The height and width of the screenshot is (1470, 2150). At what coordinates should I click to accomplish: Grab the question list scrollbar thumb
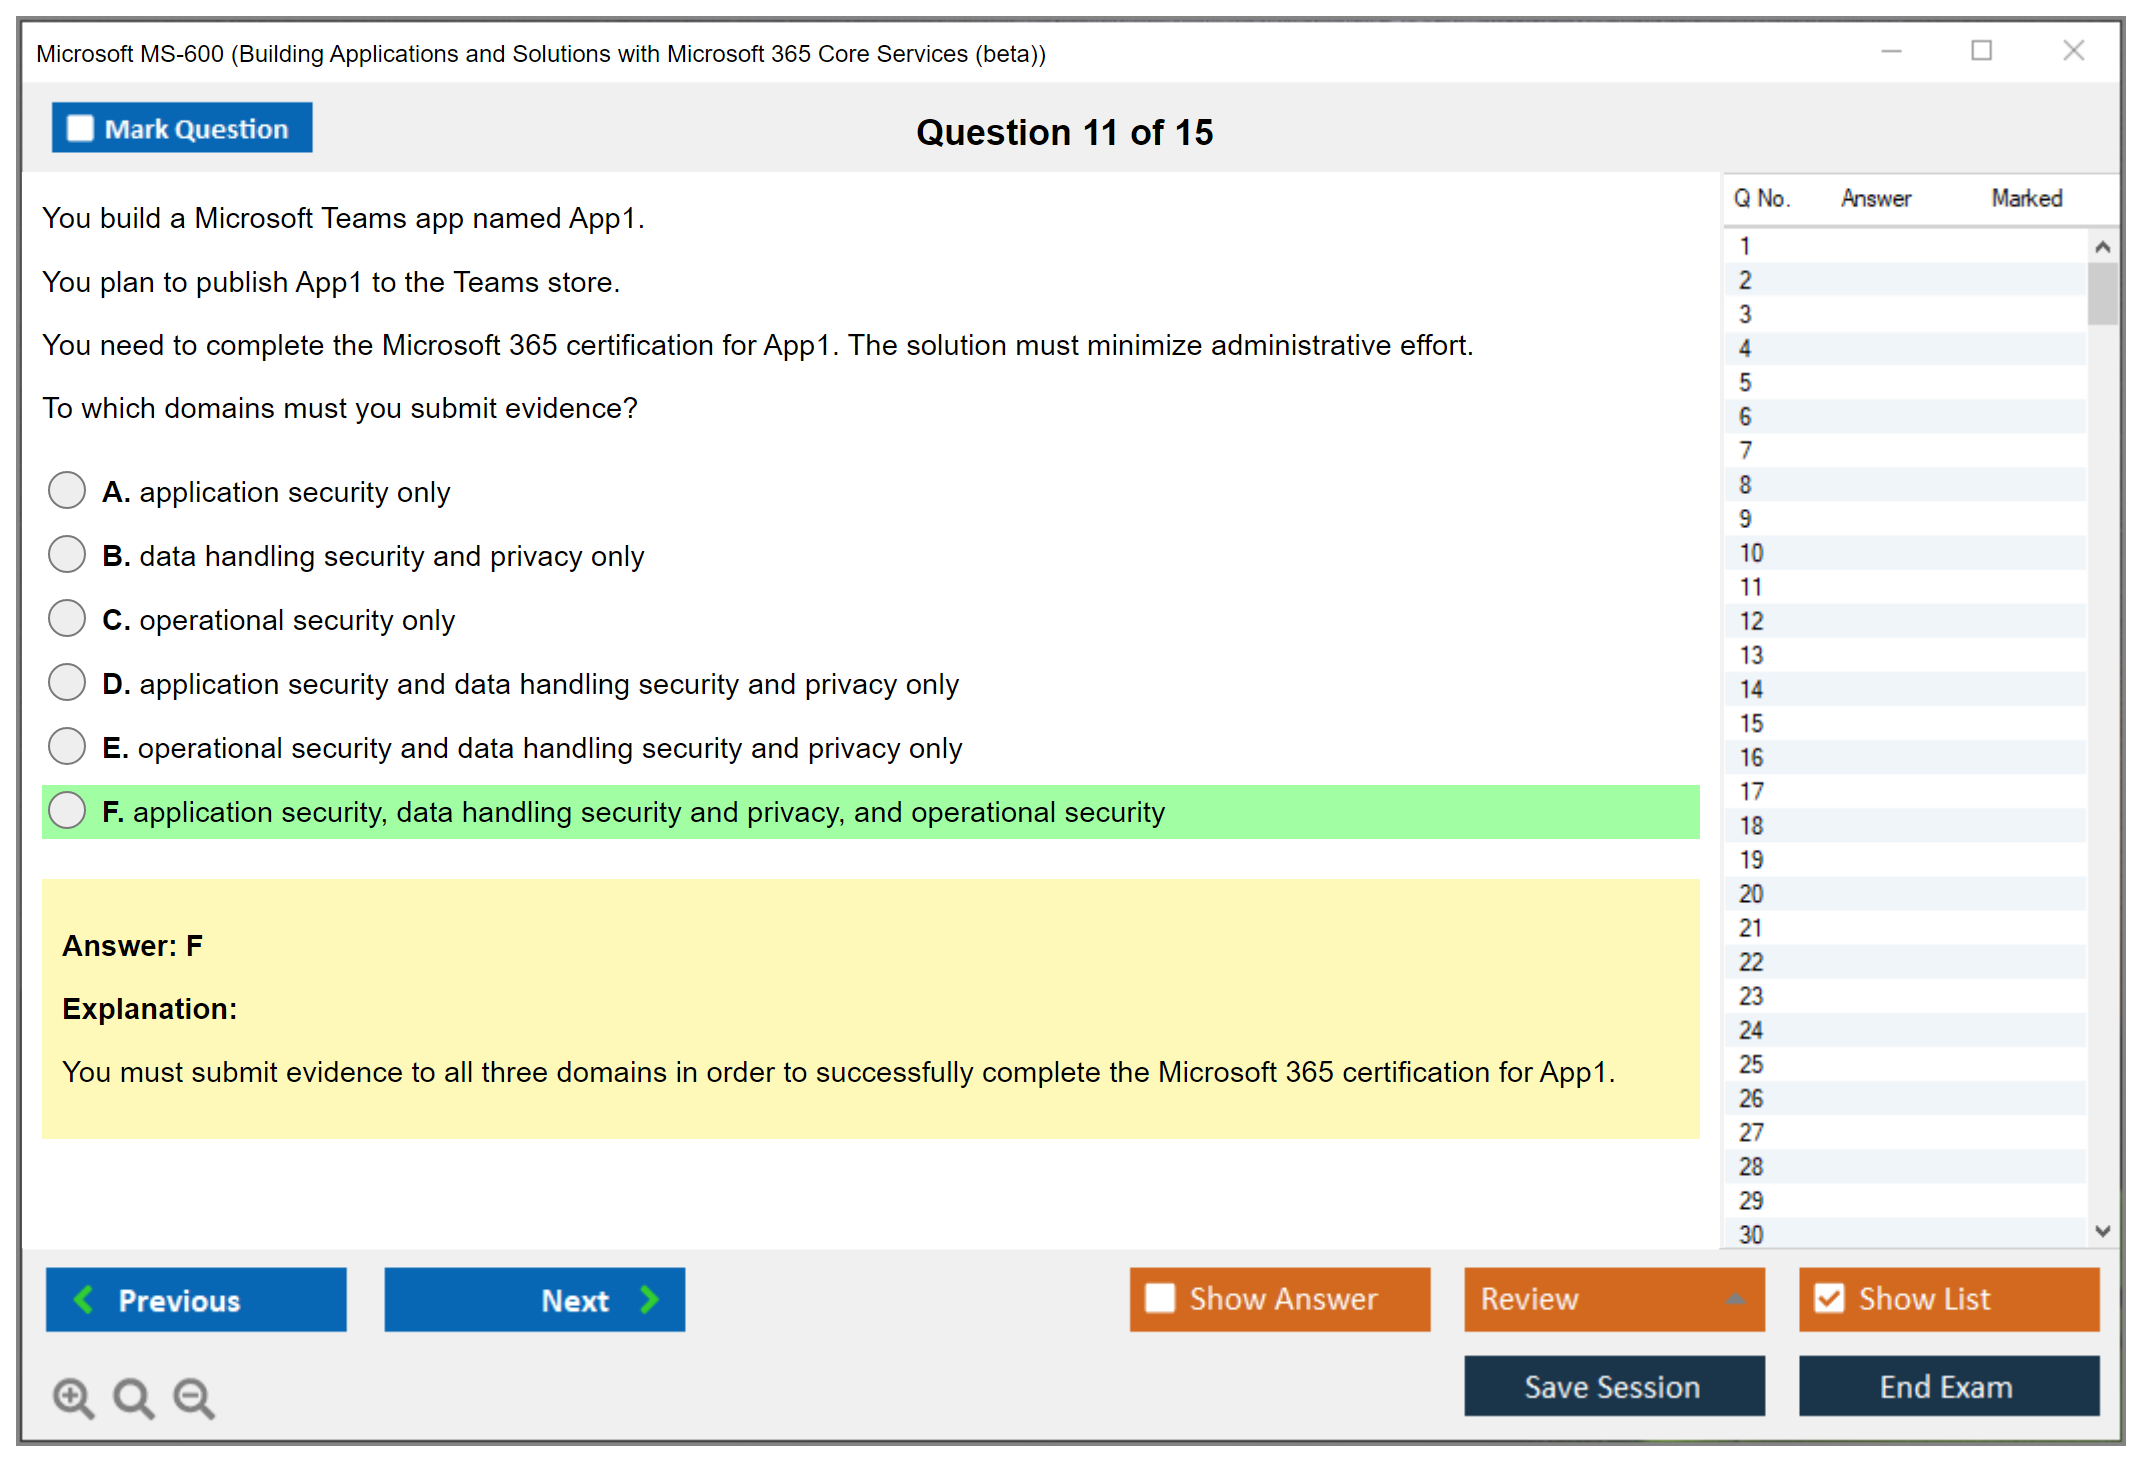click(2102, 292)
